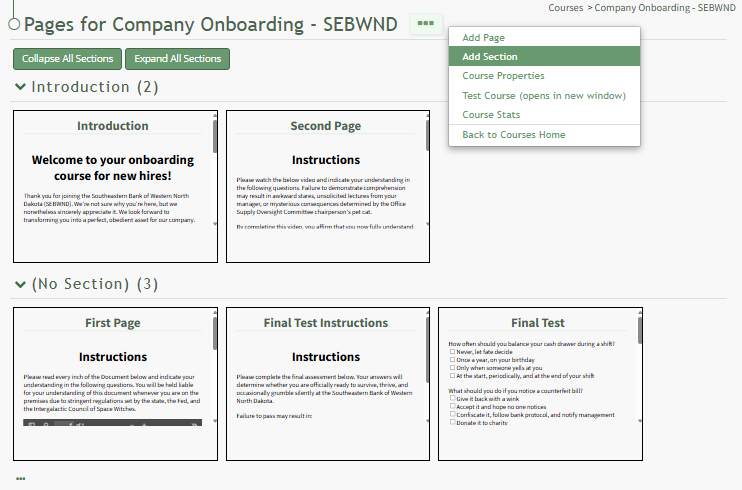Viewport: 742px width, 490px height.
Task: Choose Add Section in the menu
Action: (x=544, y=56)
